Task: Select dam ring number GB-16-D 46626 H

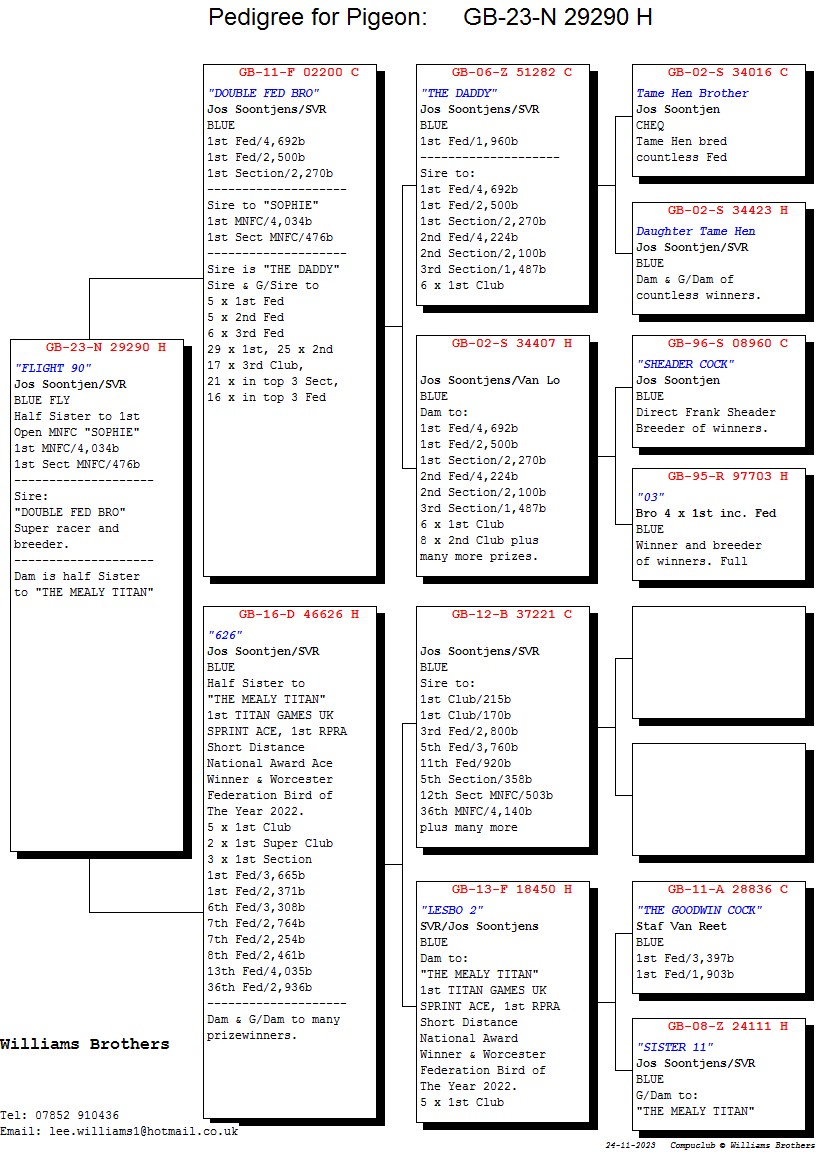Action: [x=291, y=614]
